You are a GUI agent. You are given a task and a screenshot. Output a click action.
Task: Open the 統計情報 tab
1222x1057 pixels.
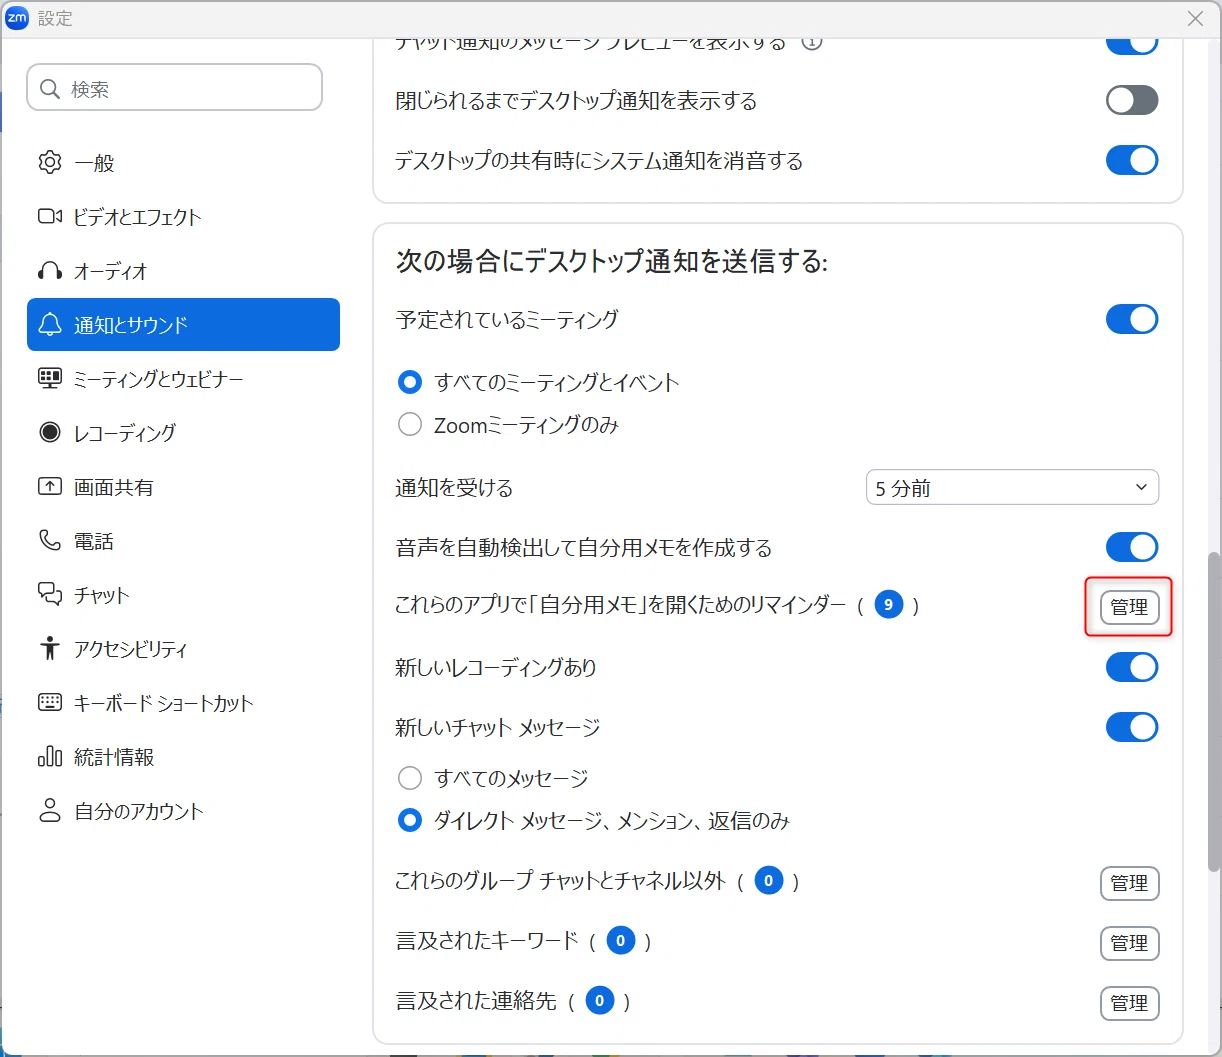point(183,757)
